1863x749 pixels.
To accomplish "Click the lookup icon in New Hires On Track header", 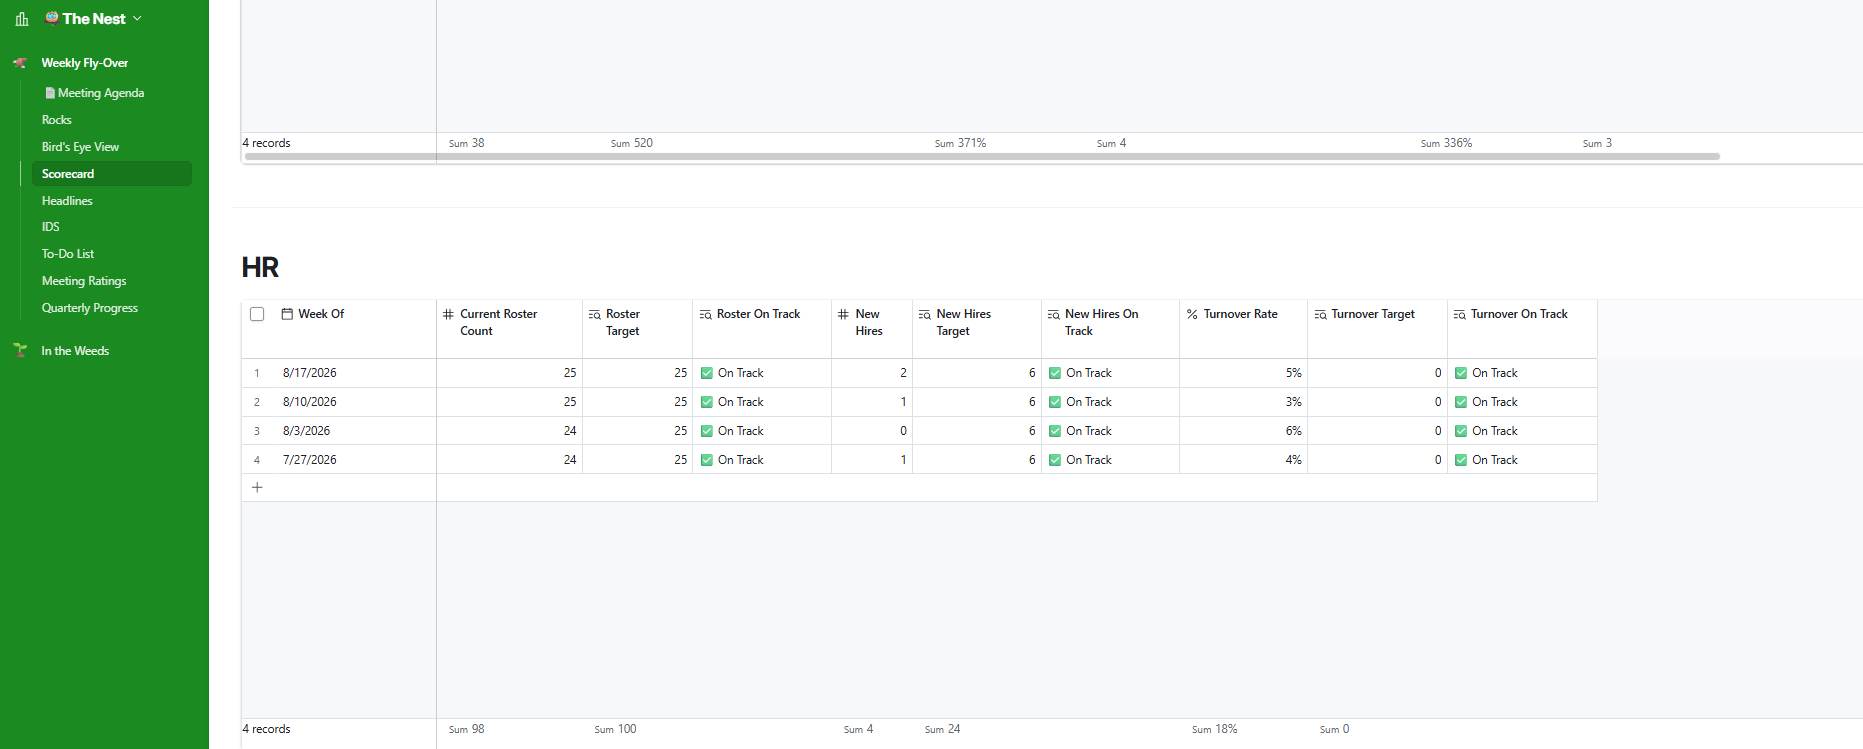I will tap(1054, 314).
